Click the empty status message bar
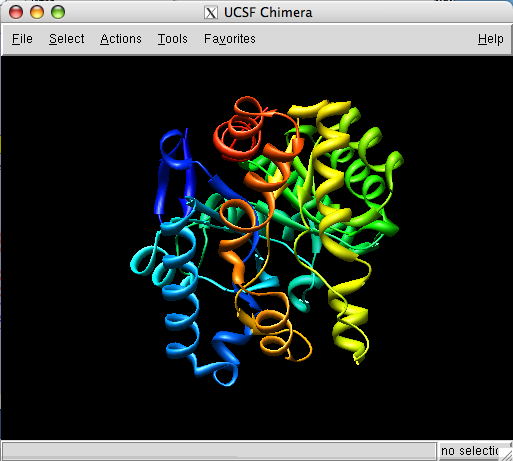This screenshot has width=513, height=461. (x=219, y=451)
